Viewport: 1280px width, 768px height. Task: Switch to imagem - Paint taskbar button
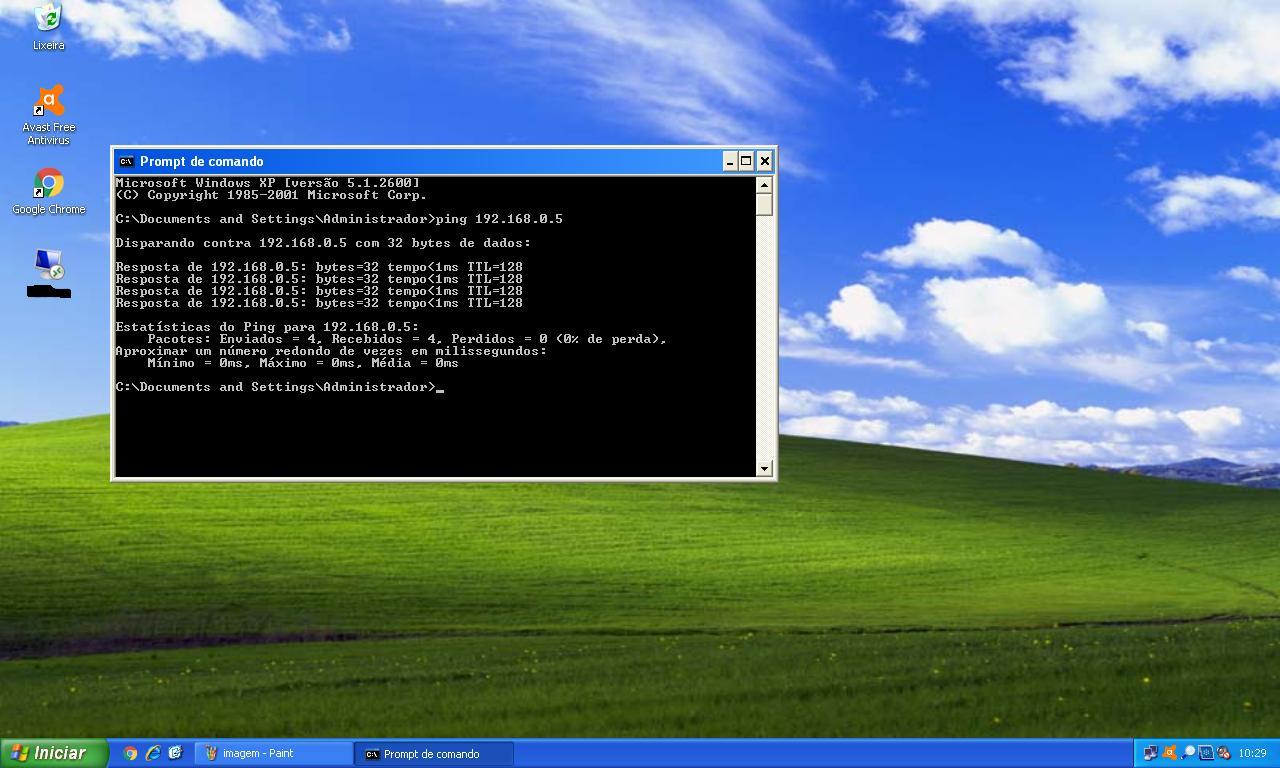(x=274, y=753)
